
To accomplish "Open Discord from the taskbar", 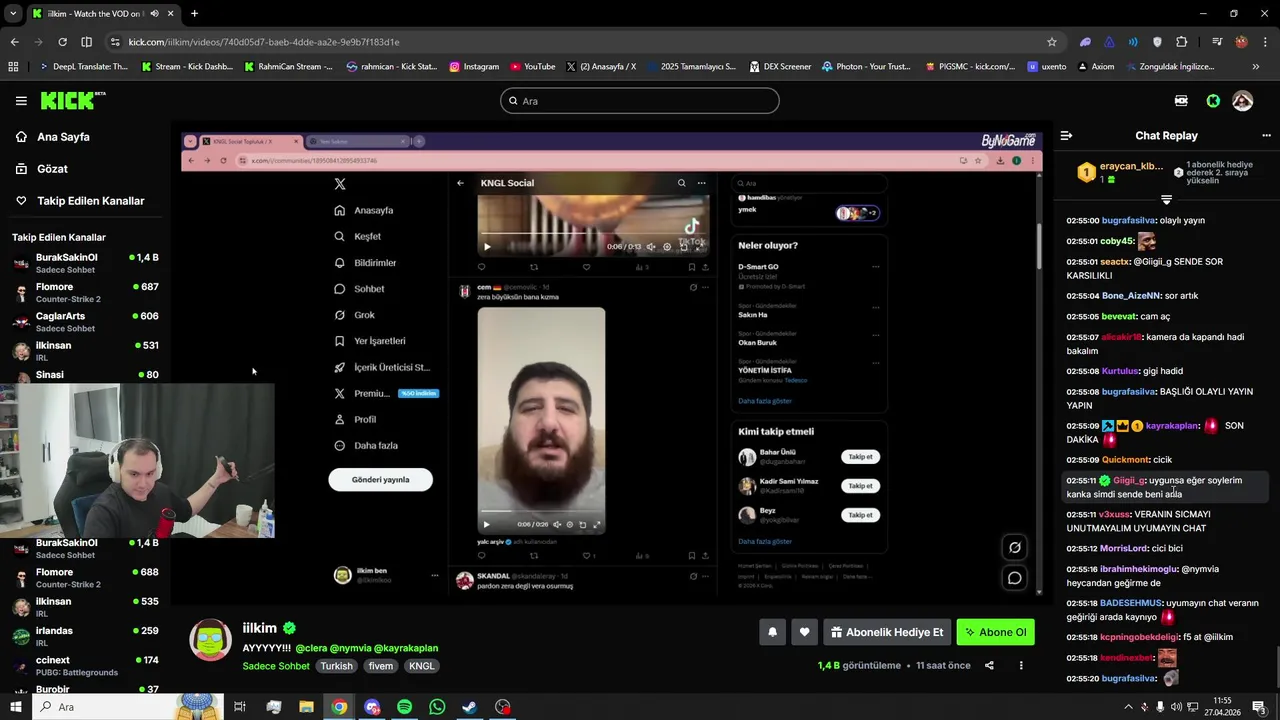I will pos(372,707).
